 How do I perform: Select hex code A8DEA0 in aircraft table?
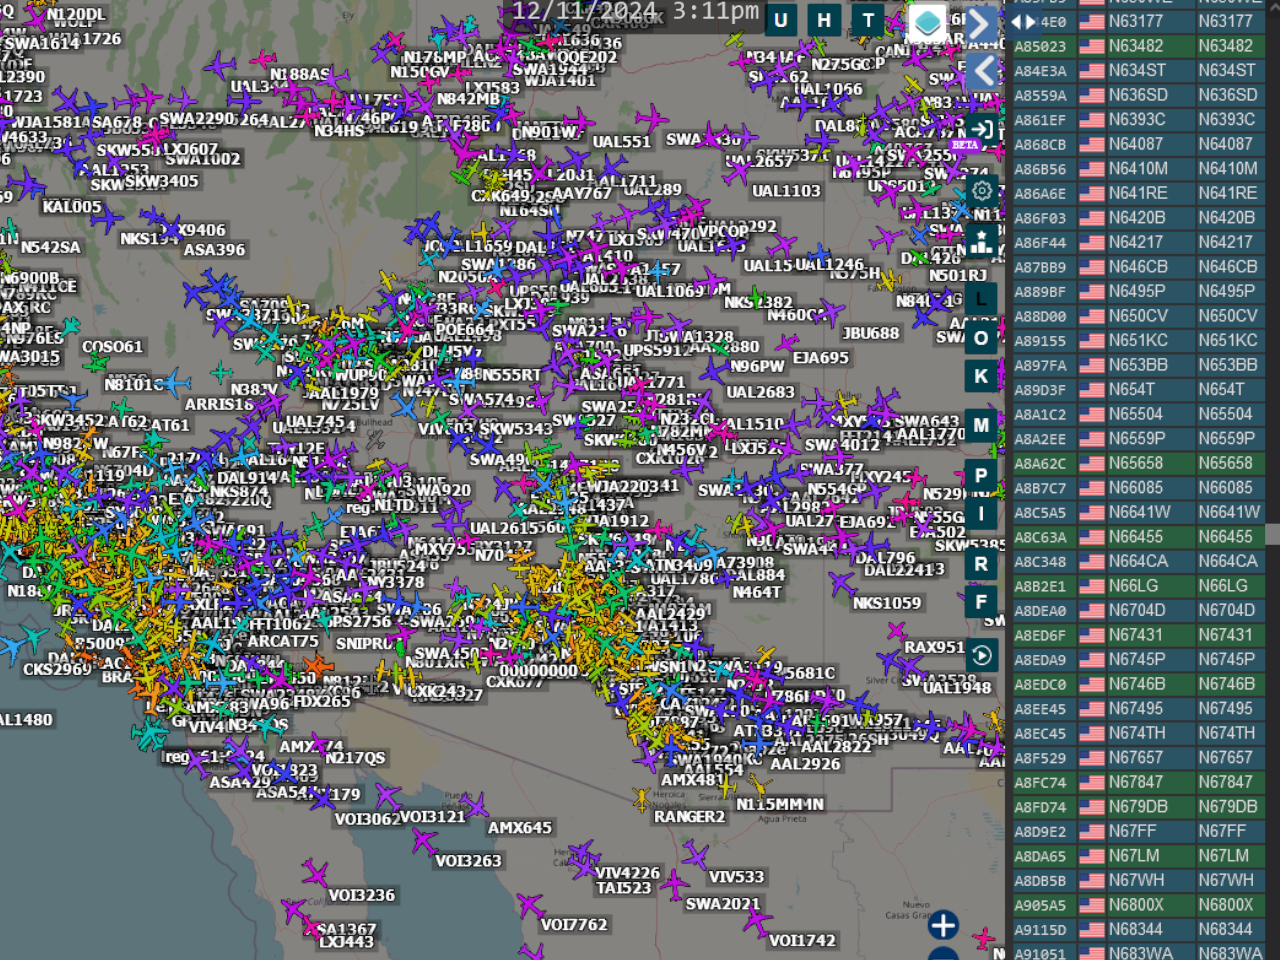[x=1040, y=611]
